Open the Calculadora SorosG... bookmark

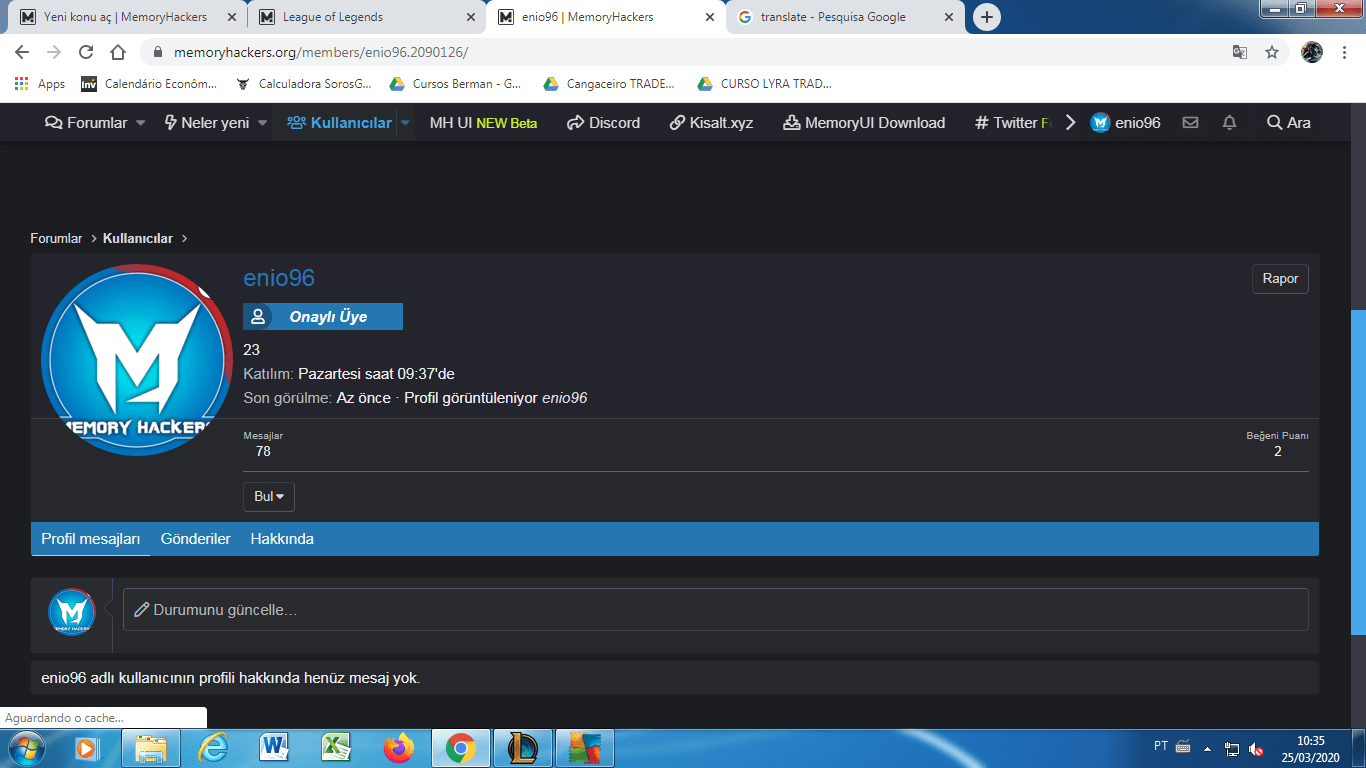point(304,84)
